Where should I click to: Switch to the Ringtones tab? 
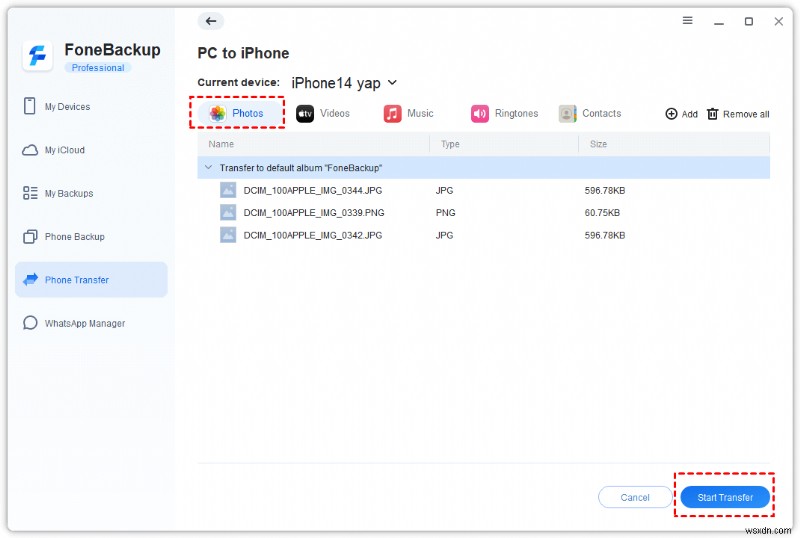click(505, 113)
